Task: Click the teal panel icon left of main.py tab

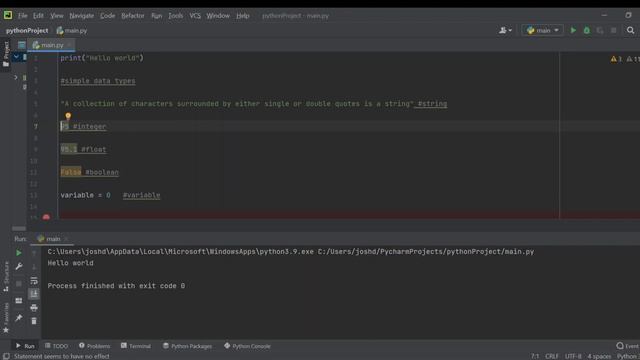Action: (22, 45)
